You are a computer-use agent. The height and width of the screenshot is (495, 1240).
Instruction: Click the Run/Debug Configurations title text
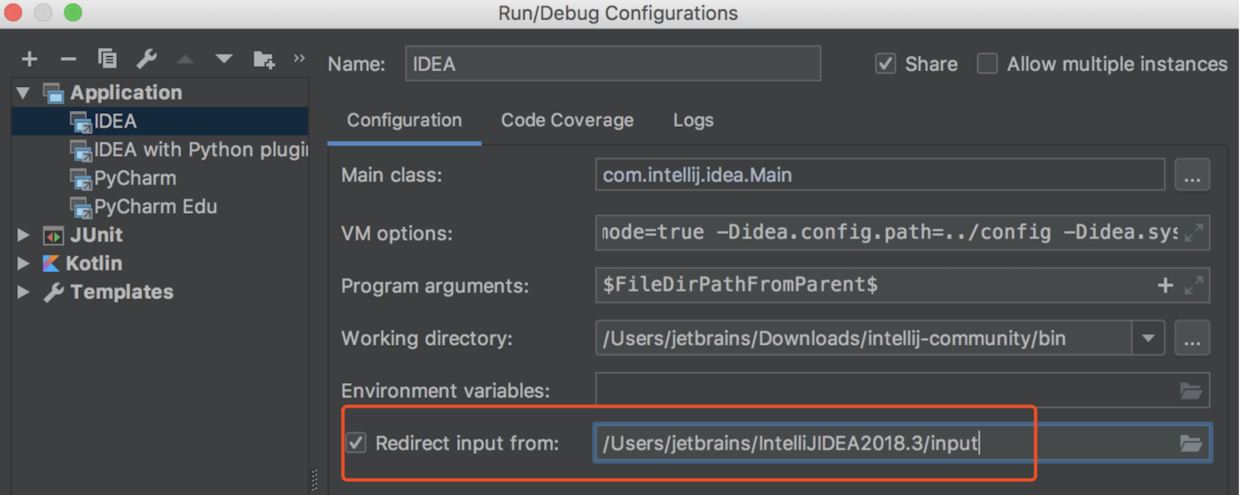click(x=618, y=13)
